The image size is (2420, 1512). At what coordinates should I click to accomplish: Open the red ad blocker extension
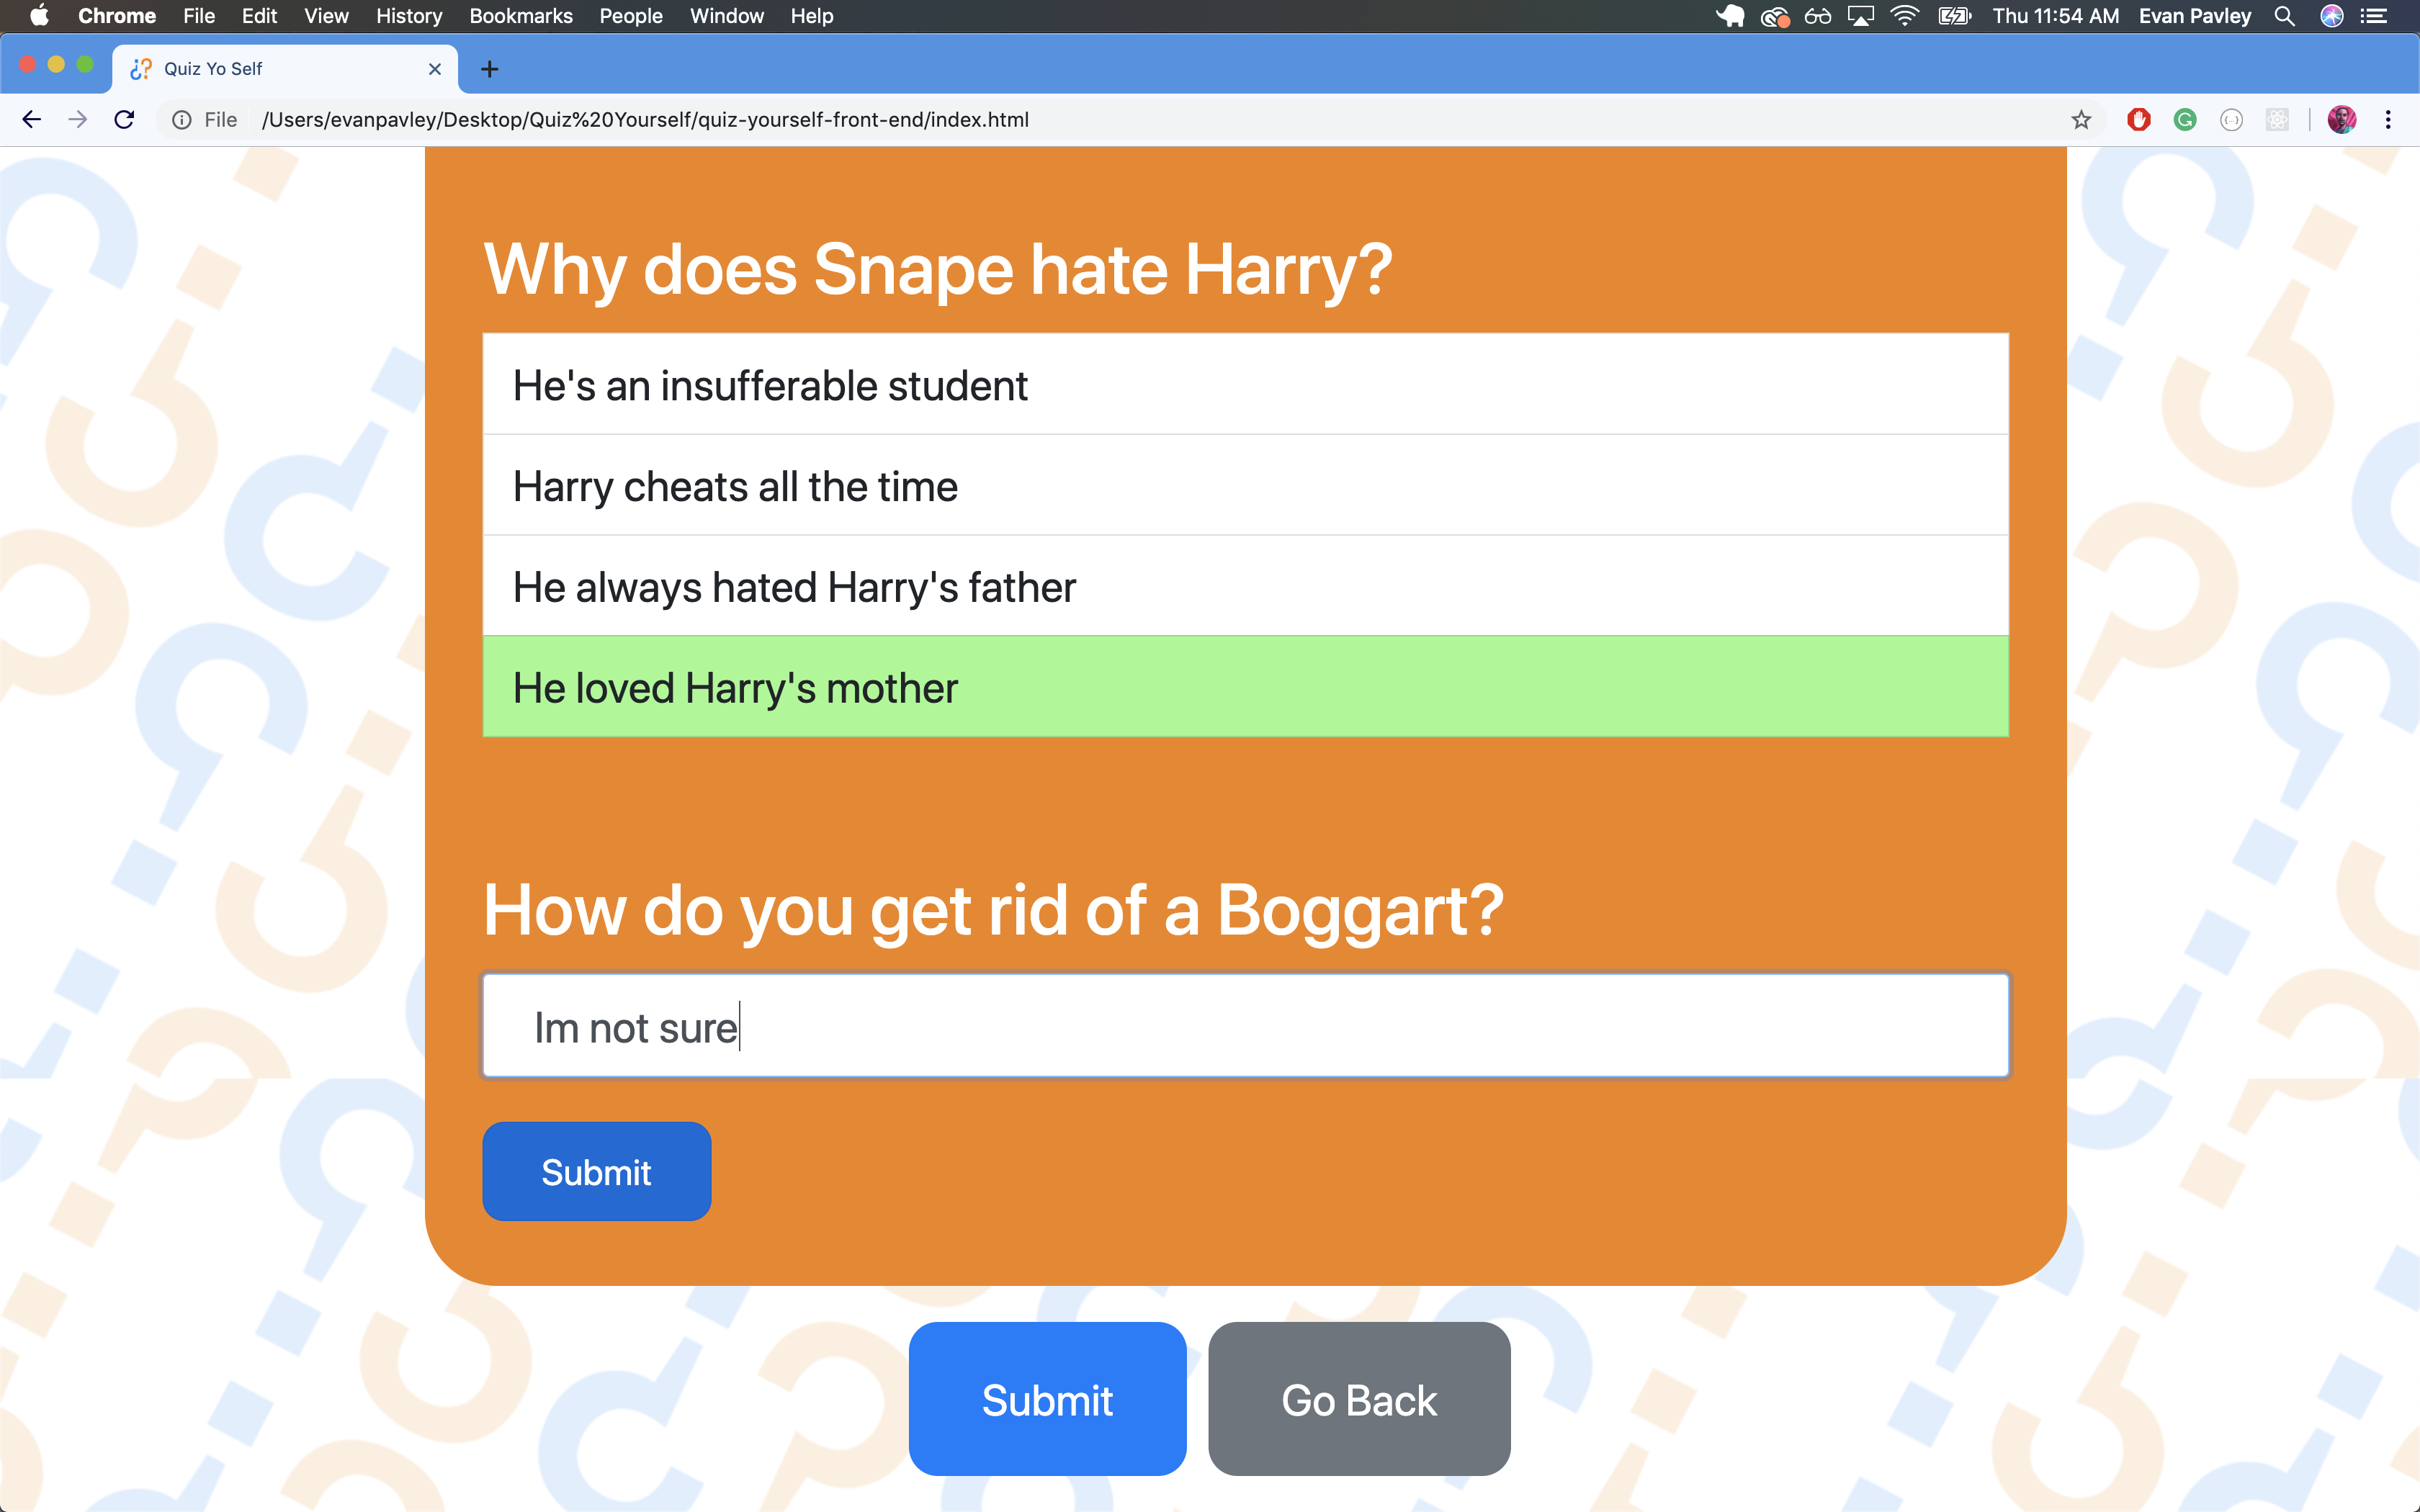point(2139,120)
